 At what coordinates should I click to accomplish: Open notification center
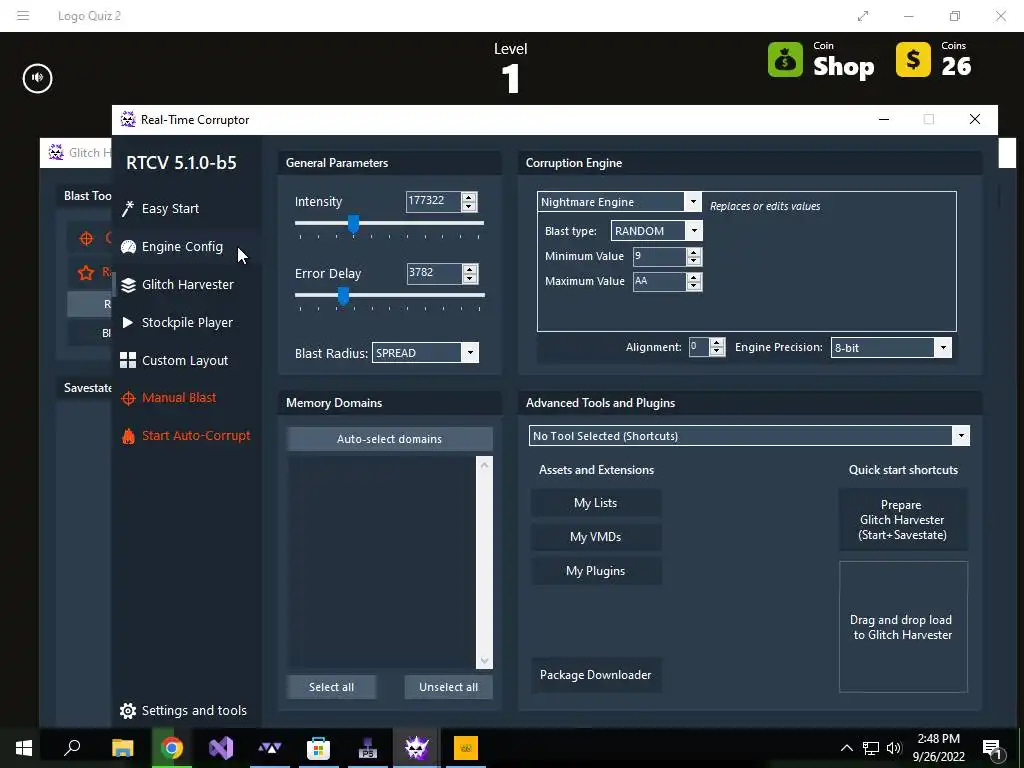coord(992,748)
